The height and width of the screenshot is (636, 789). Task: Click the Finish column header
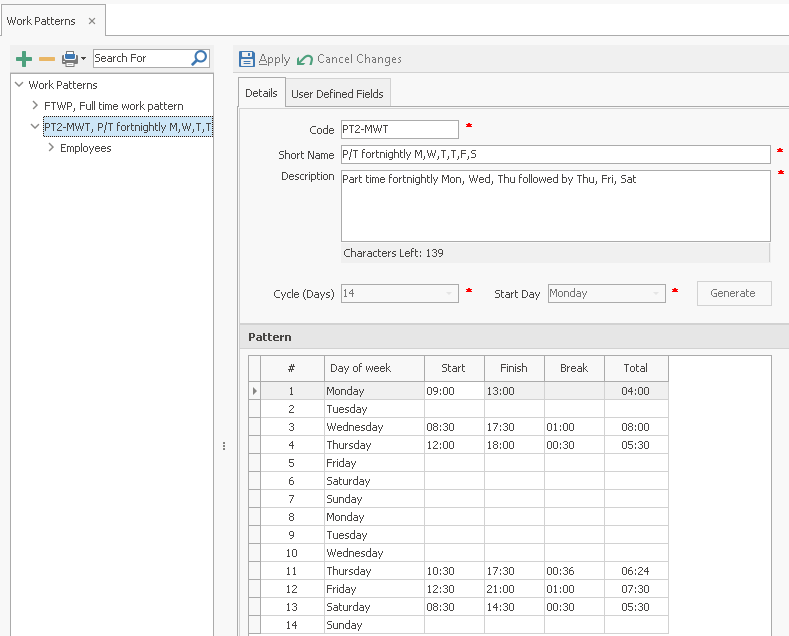(514, 368)
